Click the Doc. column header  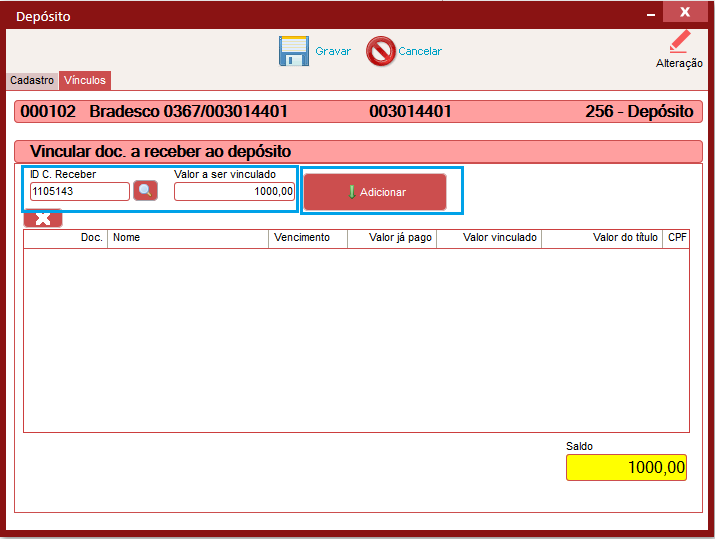tap(65, 238)
